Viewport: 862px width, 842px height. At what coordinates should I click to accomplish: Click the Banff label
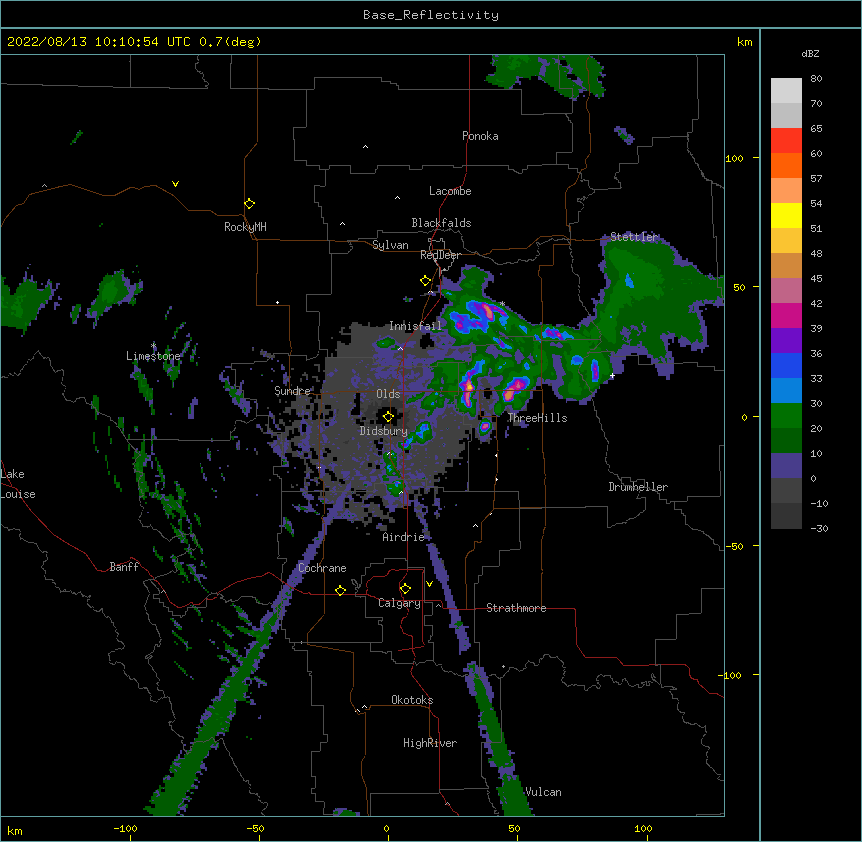[x=124, y=567]
